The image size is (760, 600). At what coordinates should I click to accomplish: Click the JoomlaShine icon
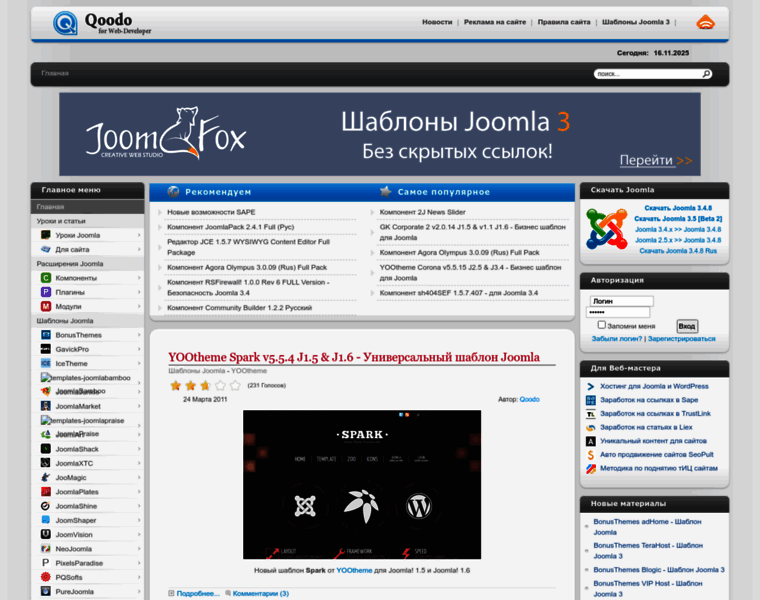coord(46,506)
